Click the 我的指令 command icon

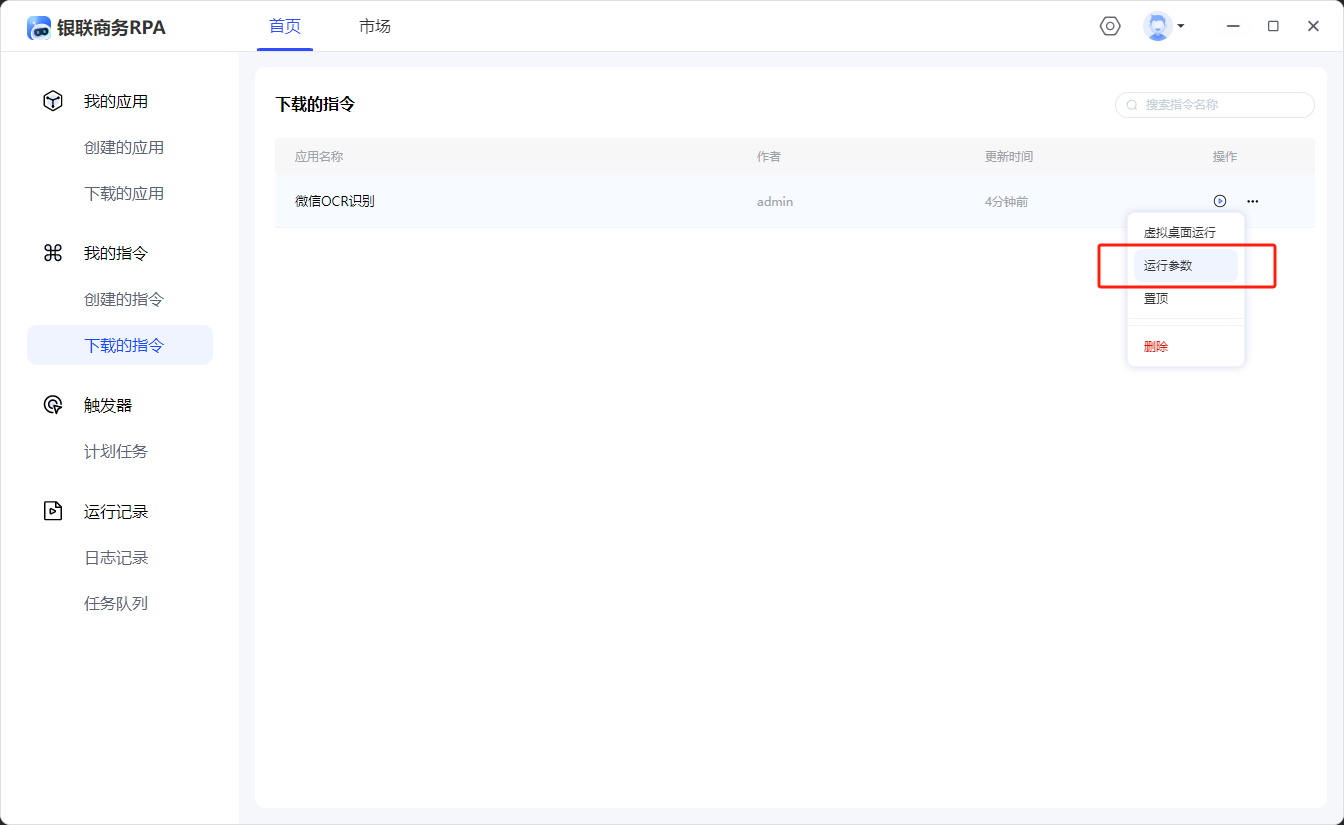[53, 253]
